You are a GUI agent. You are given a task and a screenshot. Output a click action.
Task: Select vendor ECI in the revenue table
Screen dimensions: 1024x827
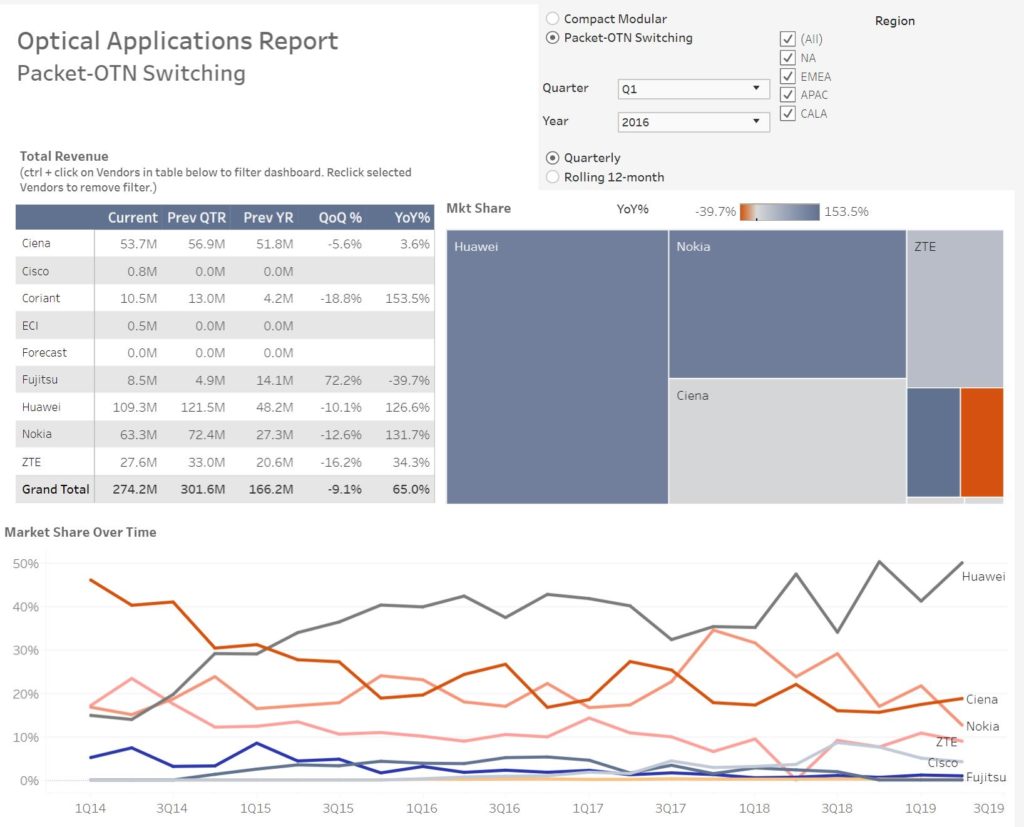(x=30, y=325)
